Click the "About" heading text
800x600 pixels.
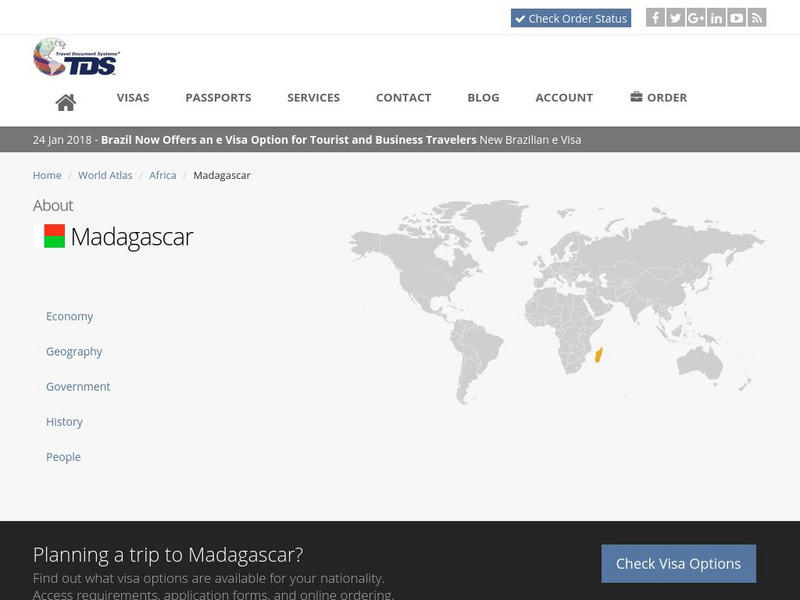(x=53, y=205)
